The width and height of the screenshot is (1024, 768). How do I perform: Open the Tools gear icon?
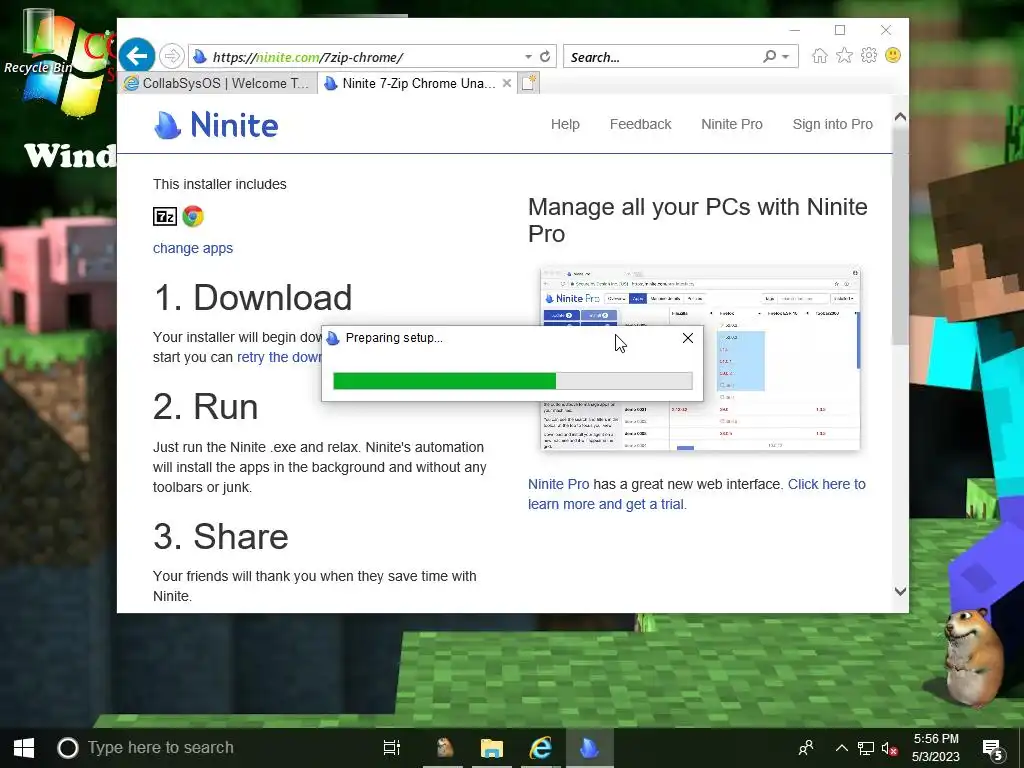[x=869, y=56]
